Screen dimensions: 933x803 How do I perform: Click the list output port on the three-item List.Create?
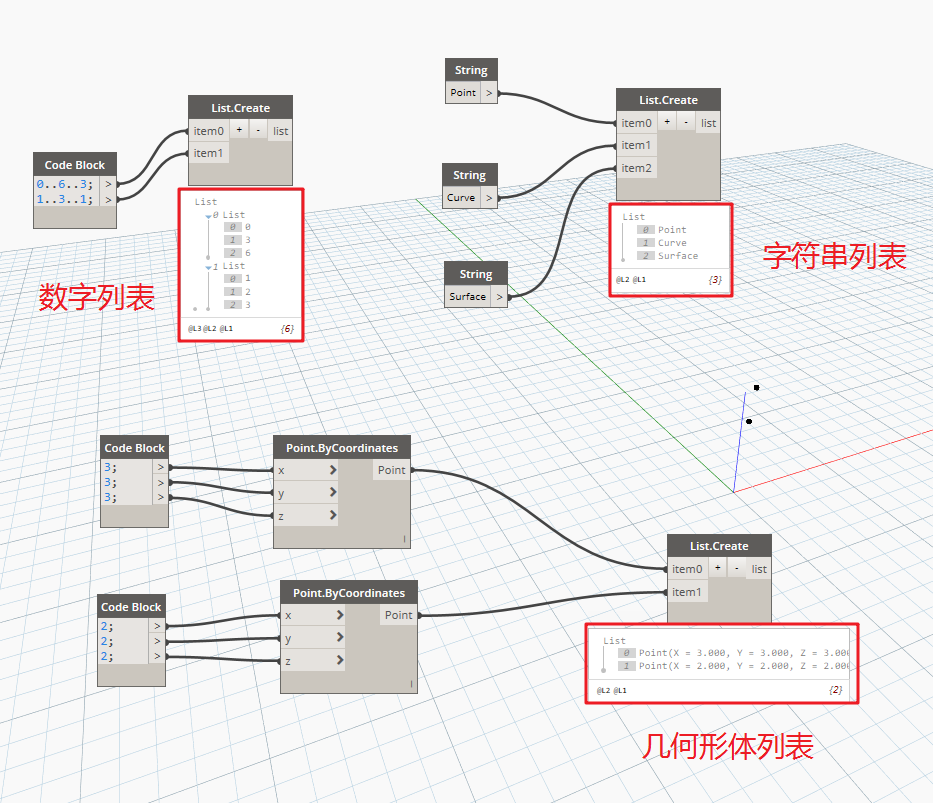tap(708, 123)
